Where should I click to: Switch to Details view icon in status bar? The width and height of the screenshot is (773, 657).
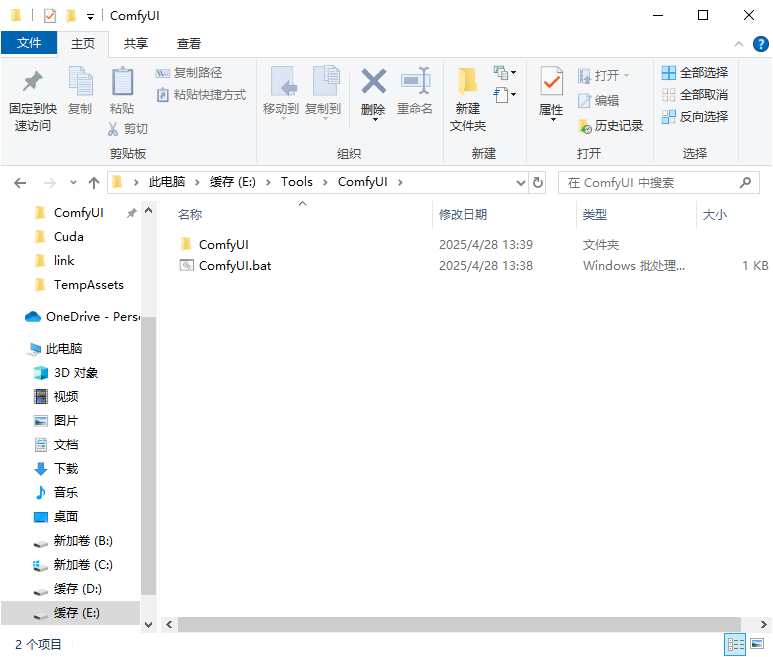pyautogui.click(x=735, y=644)
